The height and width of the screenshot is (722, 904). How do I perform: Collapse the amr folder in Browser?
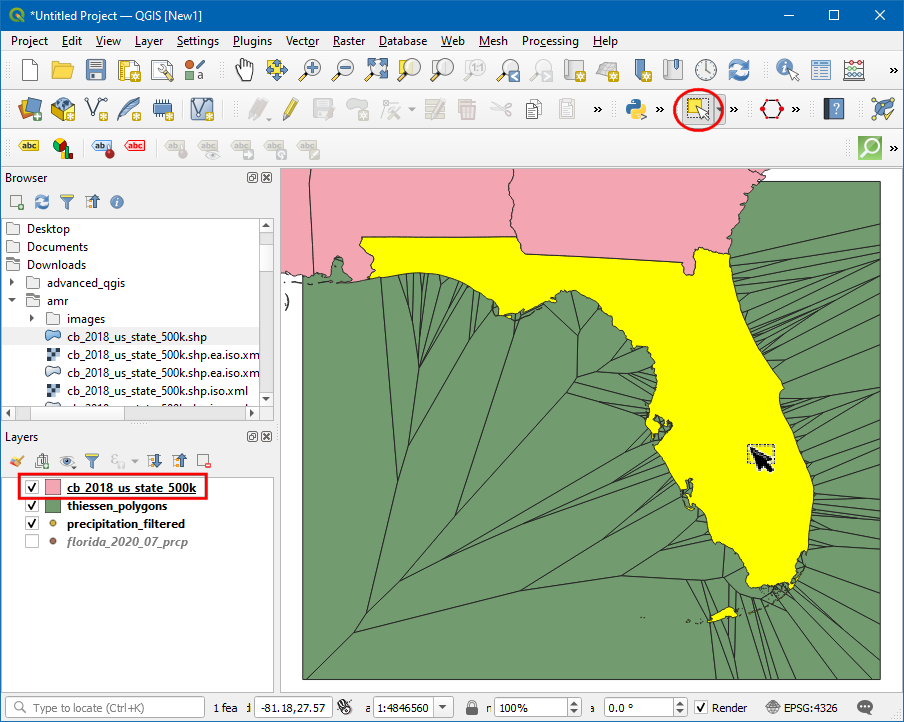(12, 301)
